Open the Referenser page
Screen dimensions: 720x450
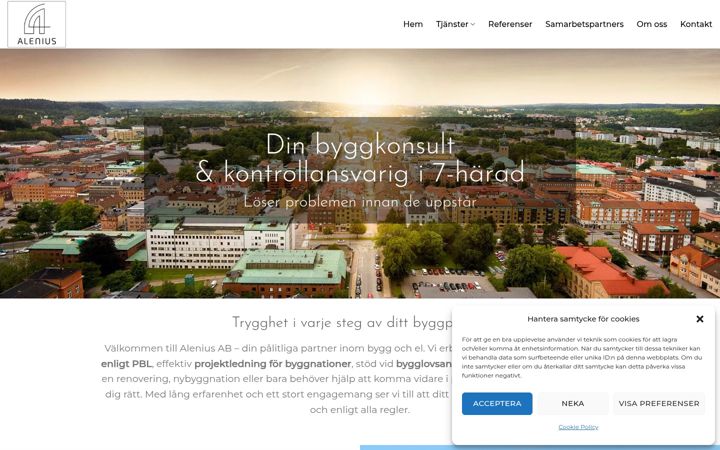click(x=510, y=24)
